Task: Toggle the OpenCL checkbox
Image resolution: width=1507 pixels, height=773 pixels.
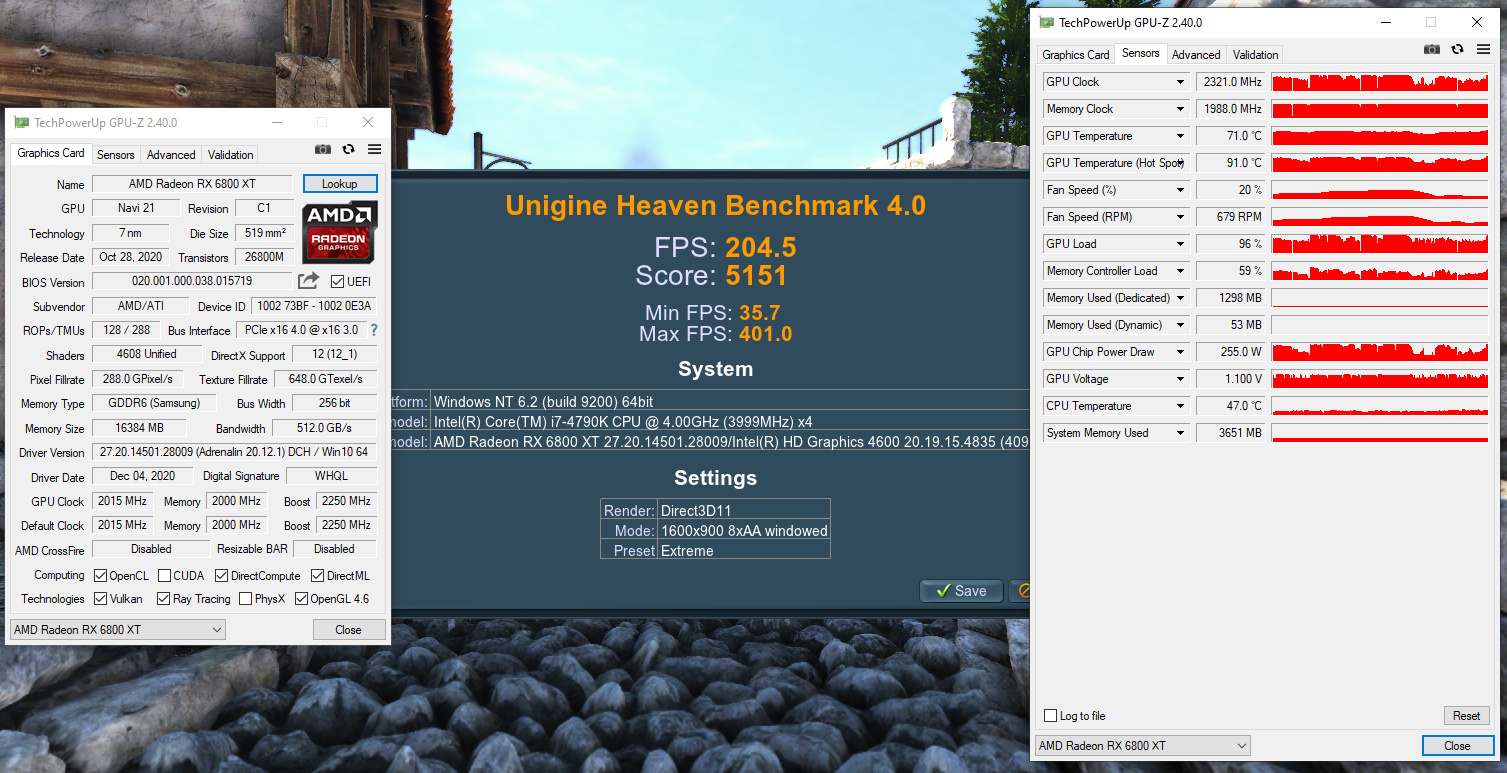Action: point(100,576)
